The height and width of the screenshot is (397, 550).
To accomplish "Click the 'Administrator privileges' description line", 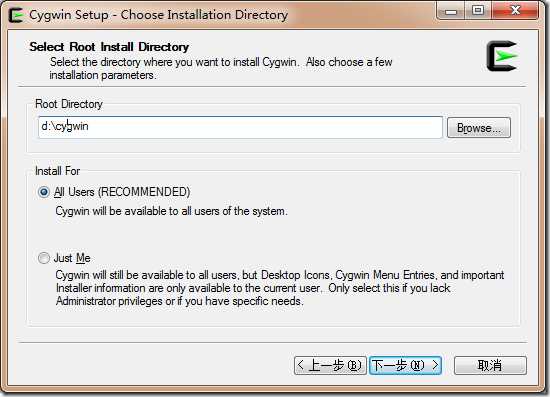I will [179, 301].
